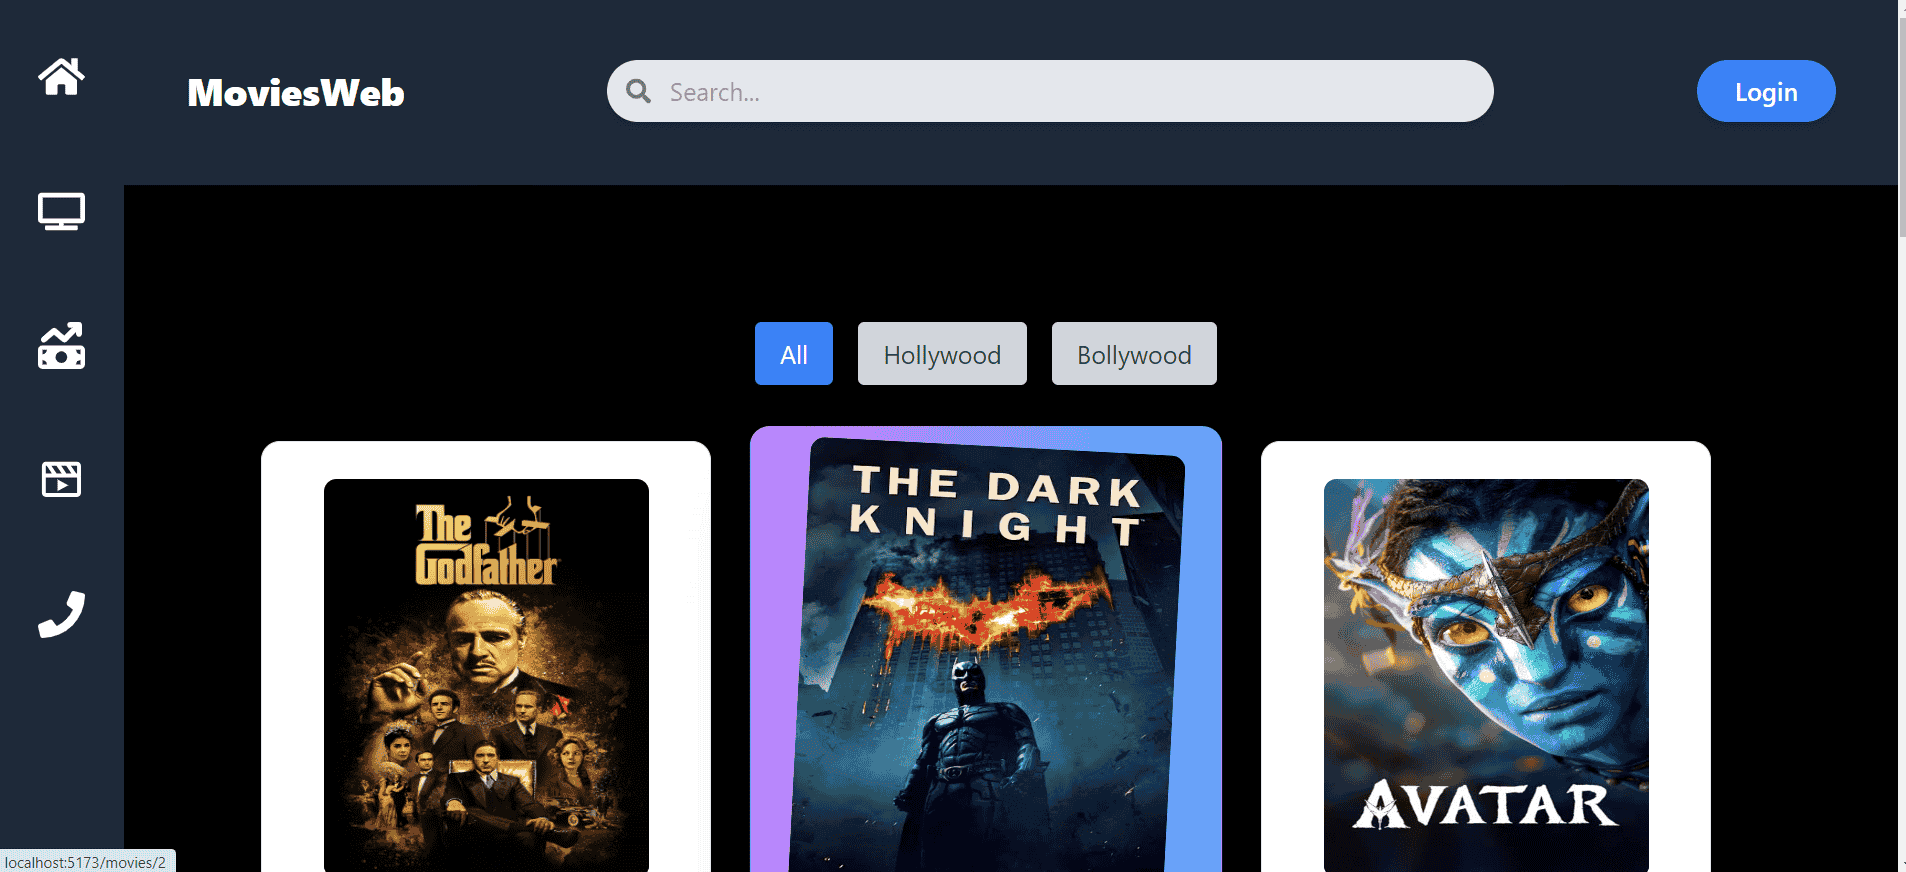Click the MoviesWeb logo text

[296, 93]
